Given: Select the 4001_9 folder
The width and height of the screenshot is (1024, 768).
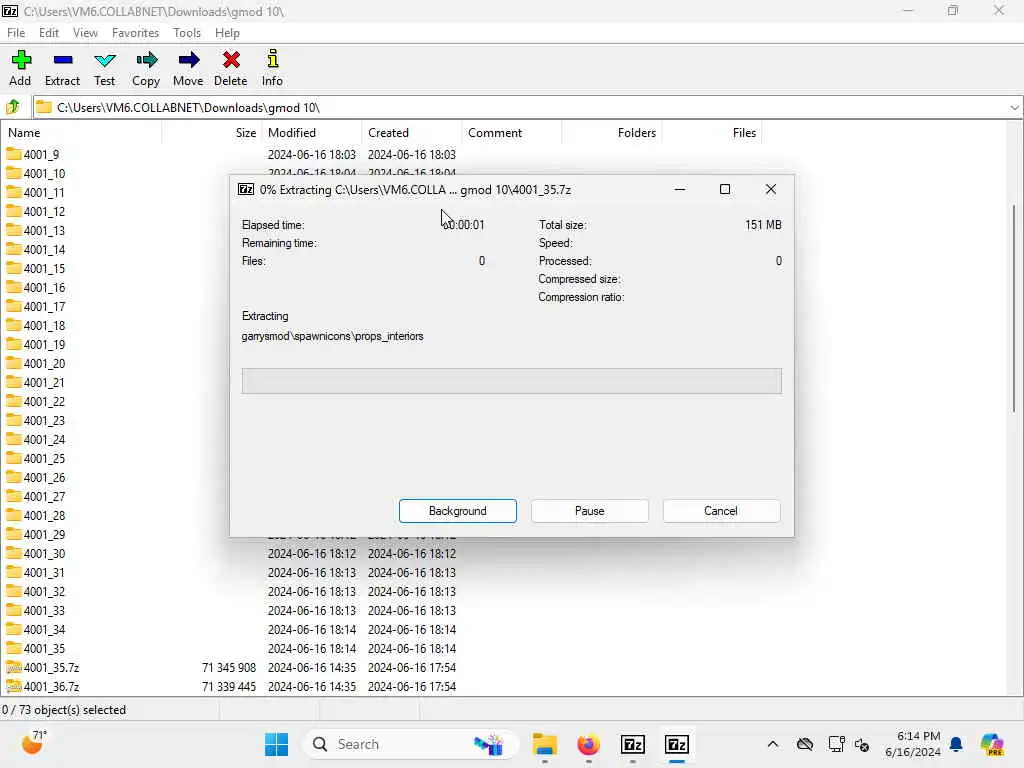Looking at the screenshot, I should pyautogui.click(x=41, y=155).
